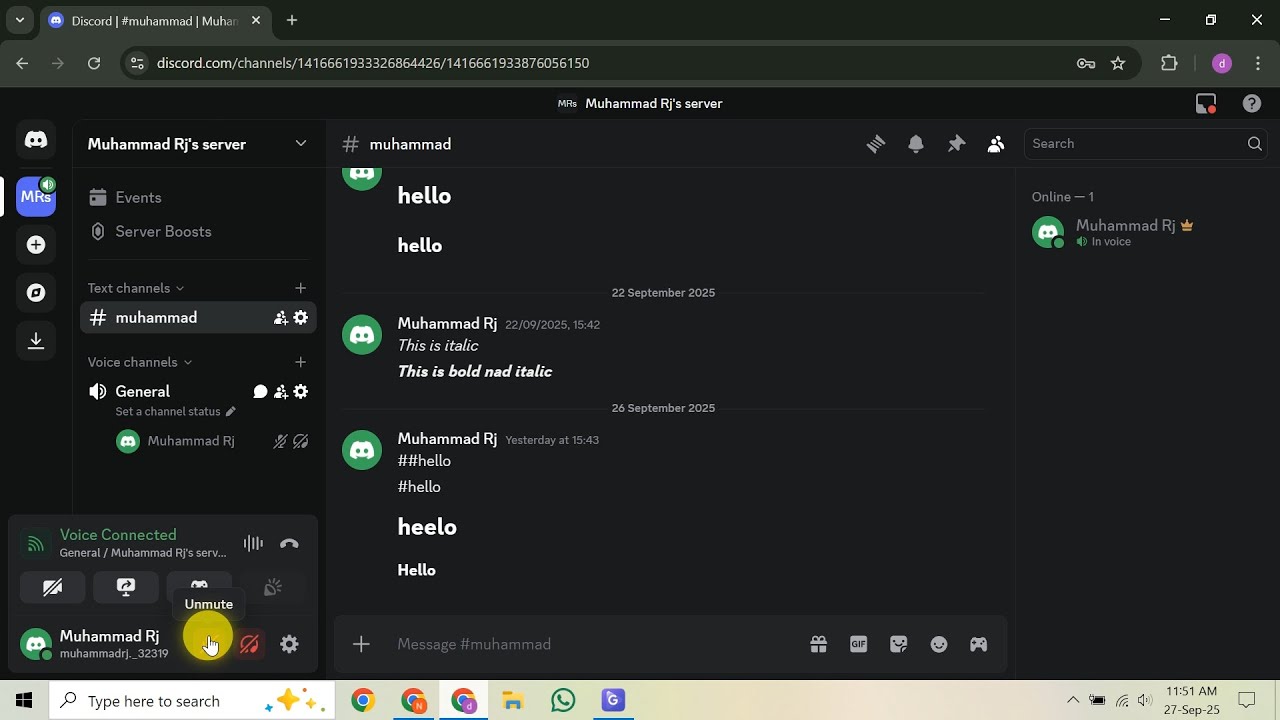This screenshot has height=720, width=1280.
Task: Open Discord Direct Messages home icon
Action: 36,140
